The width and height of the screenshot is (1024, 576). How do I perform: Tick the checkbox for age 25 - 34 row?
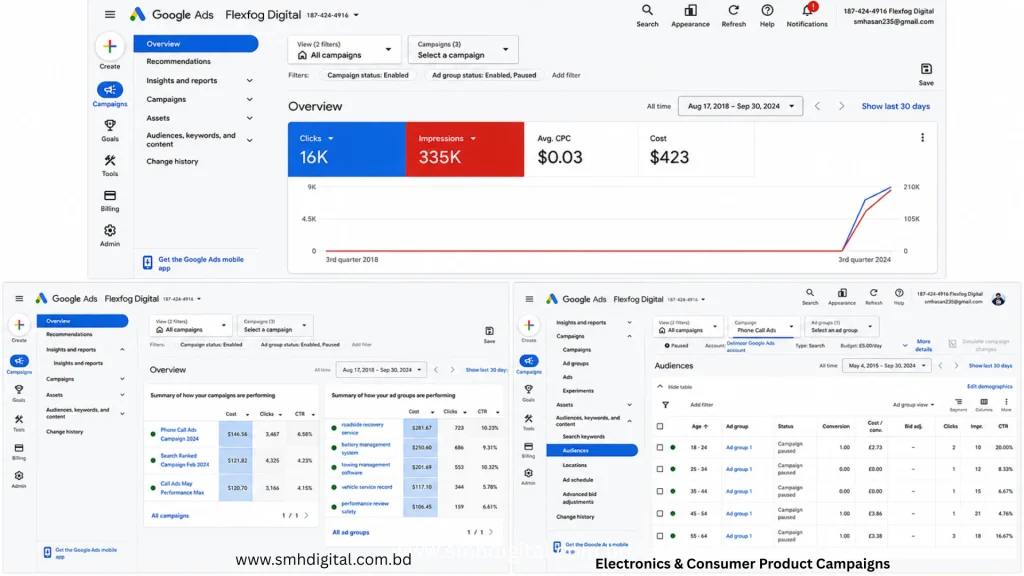660,469
